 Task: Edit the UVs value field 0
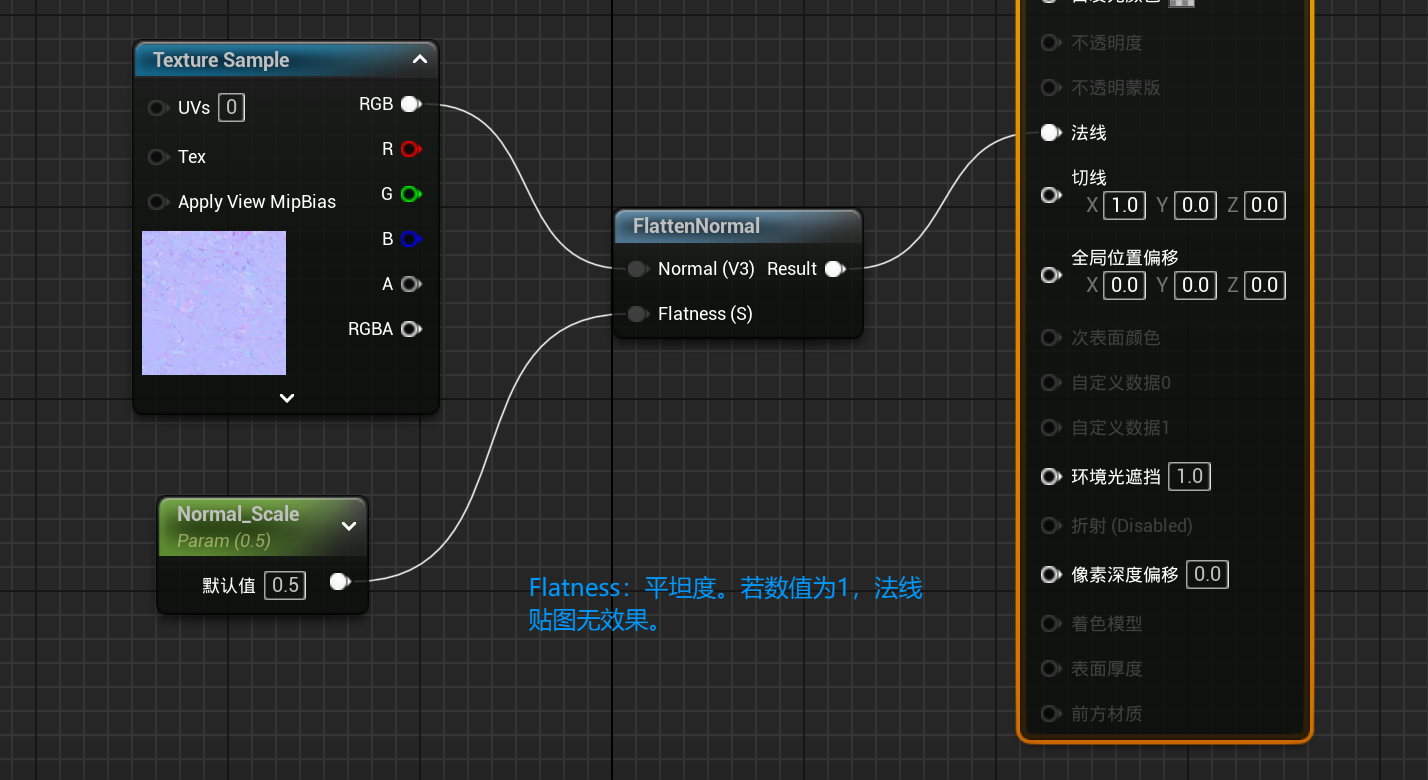tap(231, 107)
